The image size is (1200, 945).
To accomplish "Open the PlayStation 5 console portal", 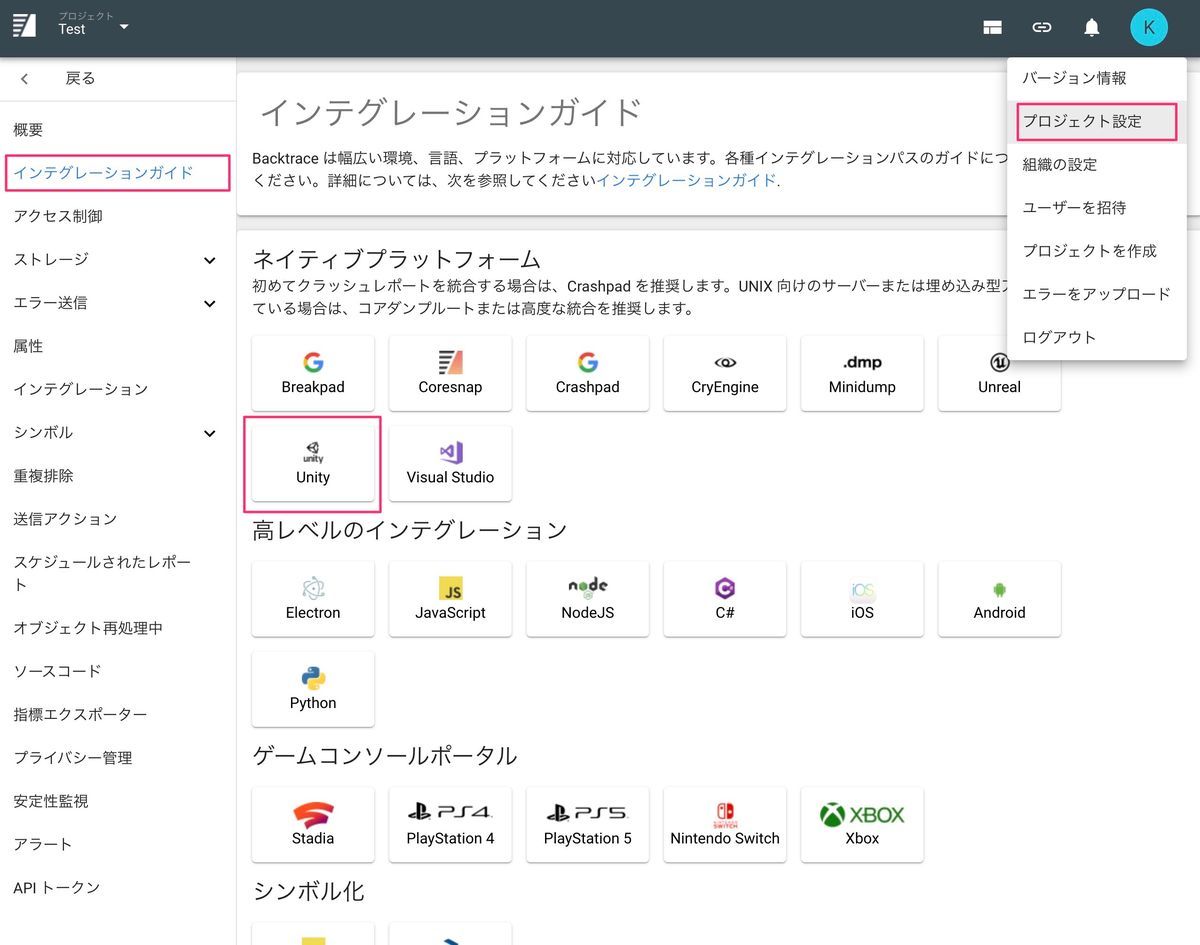I will pyautogui.click(x=587, y=824).
